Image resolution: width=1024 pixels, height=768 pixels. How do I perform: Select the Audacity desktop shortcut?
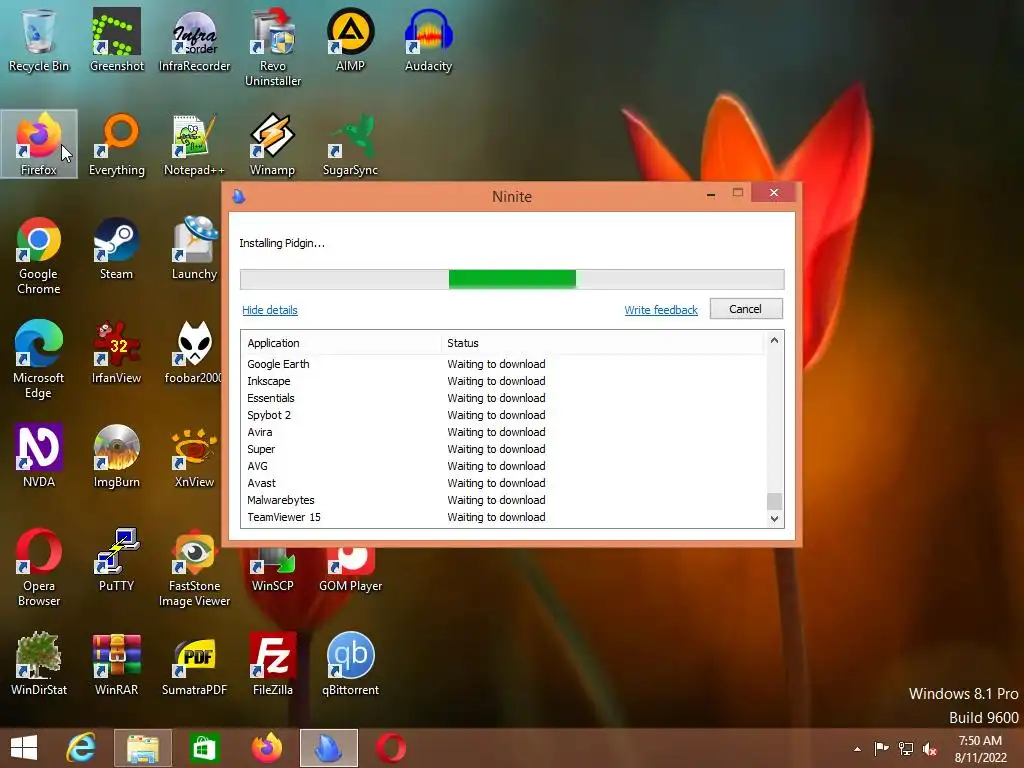click(428, 40)
